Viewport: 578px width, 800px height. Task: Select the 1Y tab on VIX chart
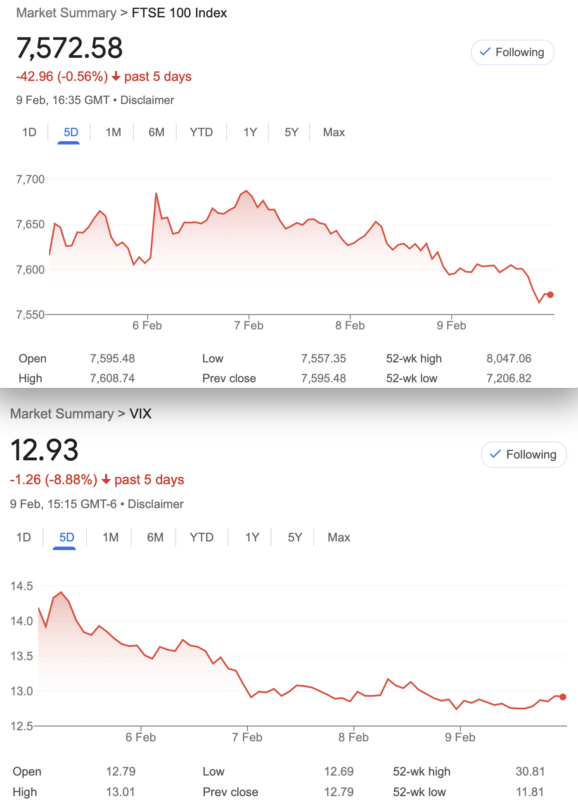click(x=252, y=537)
